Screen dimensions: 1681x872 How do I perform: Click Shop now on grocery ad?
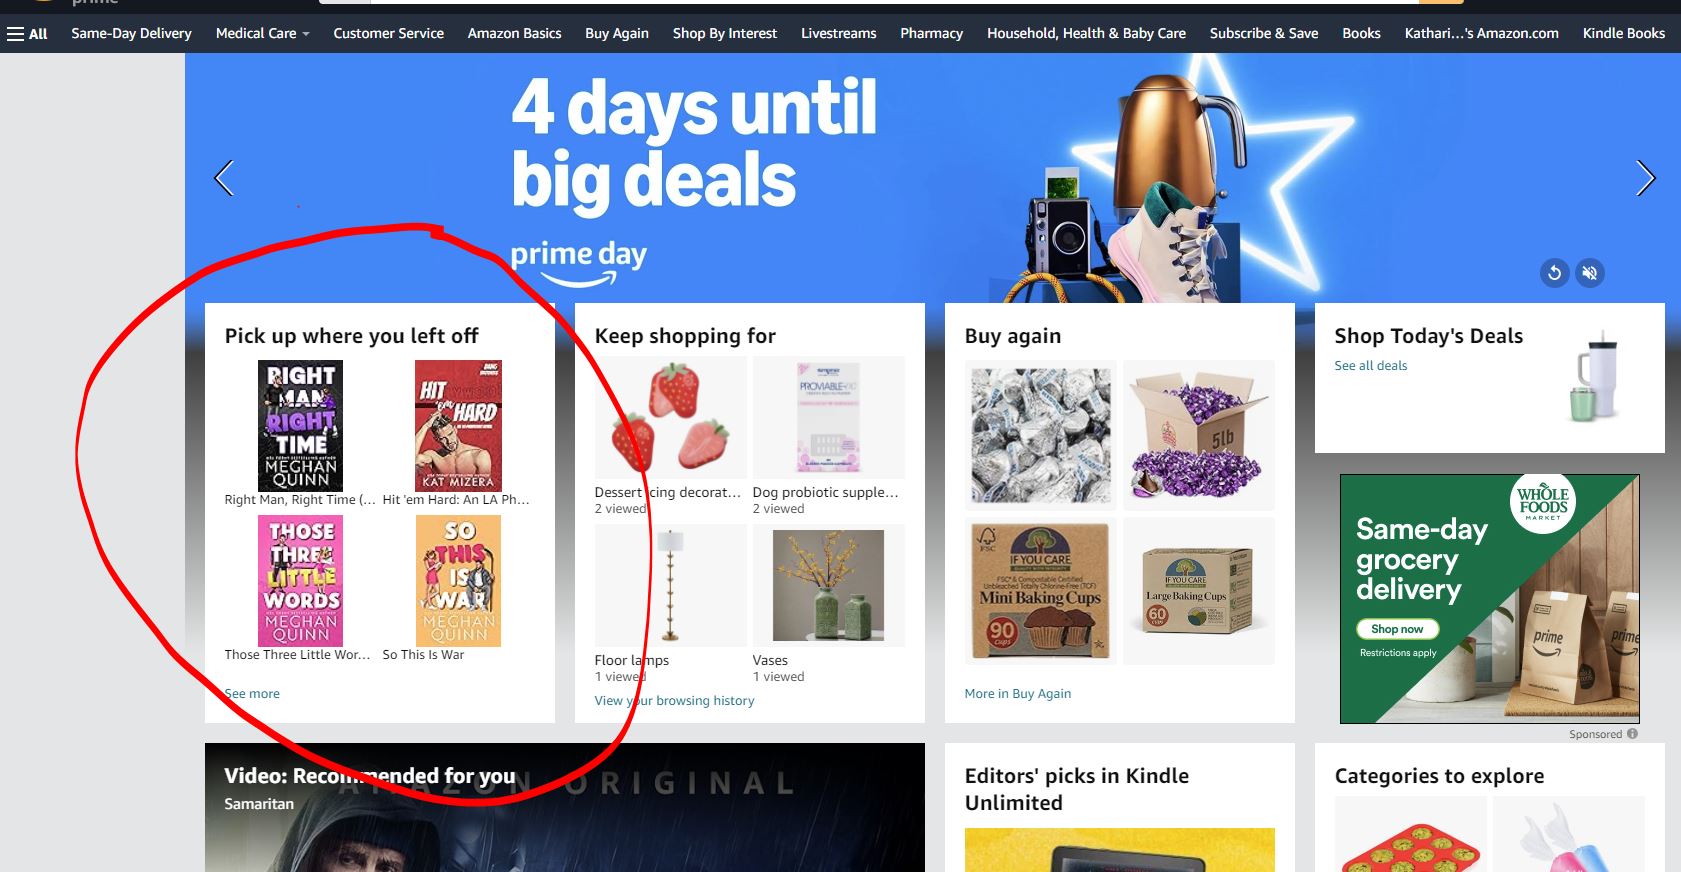[1397, 629]
